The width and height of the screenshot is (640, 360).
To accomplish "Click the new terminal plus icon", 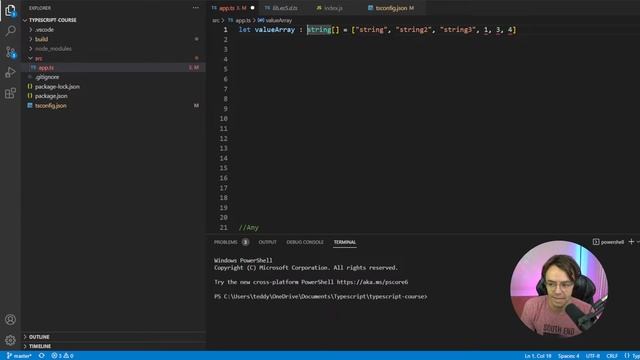I will (x=631, y=242).
